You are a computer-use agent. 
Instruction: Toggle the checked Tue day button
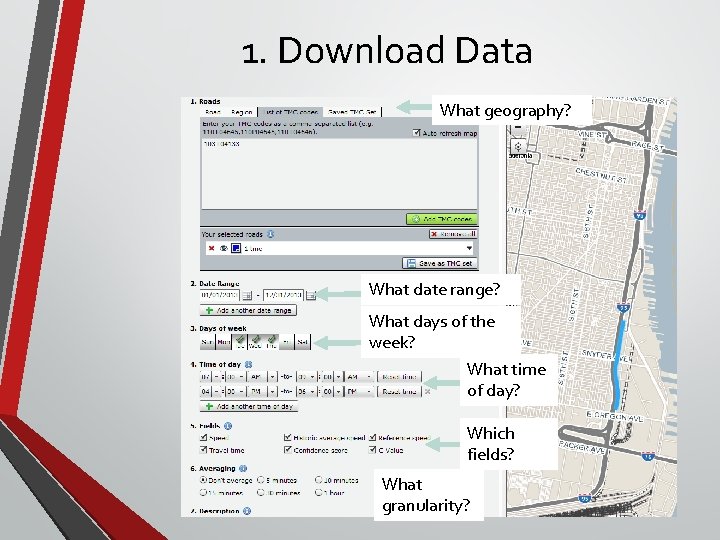tap(240, 342)
